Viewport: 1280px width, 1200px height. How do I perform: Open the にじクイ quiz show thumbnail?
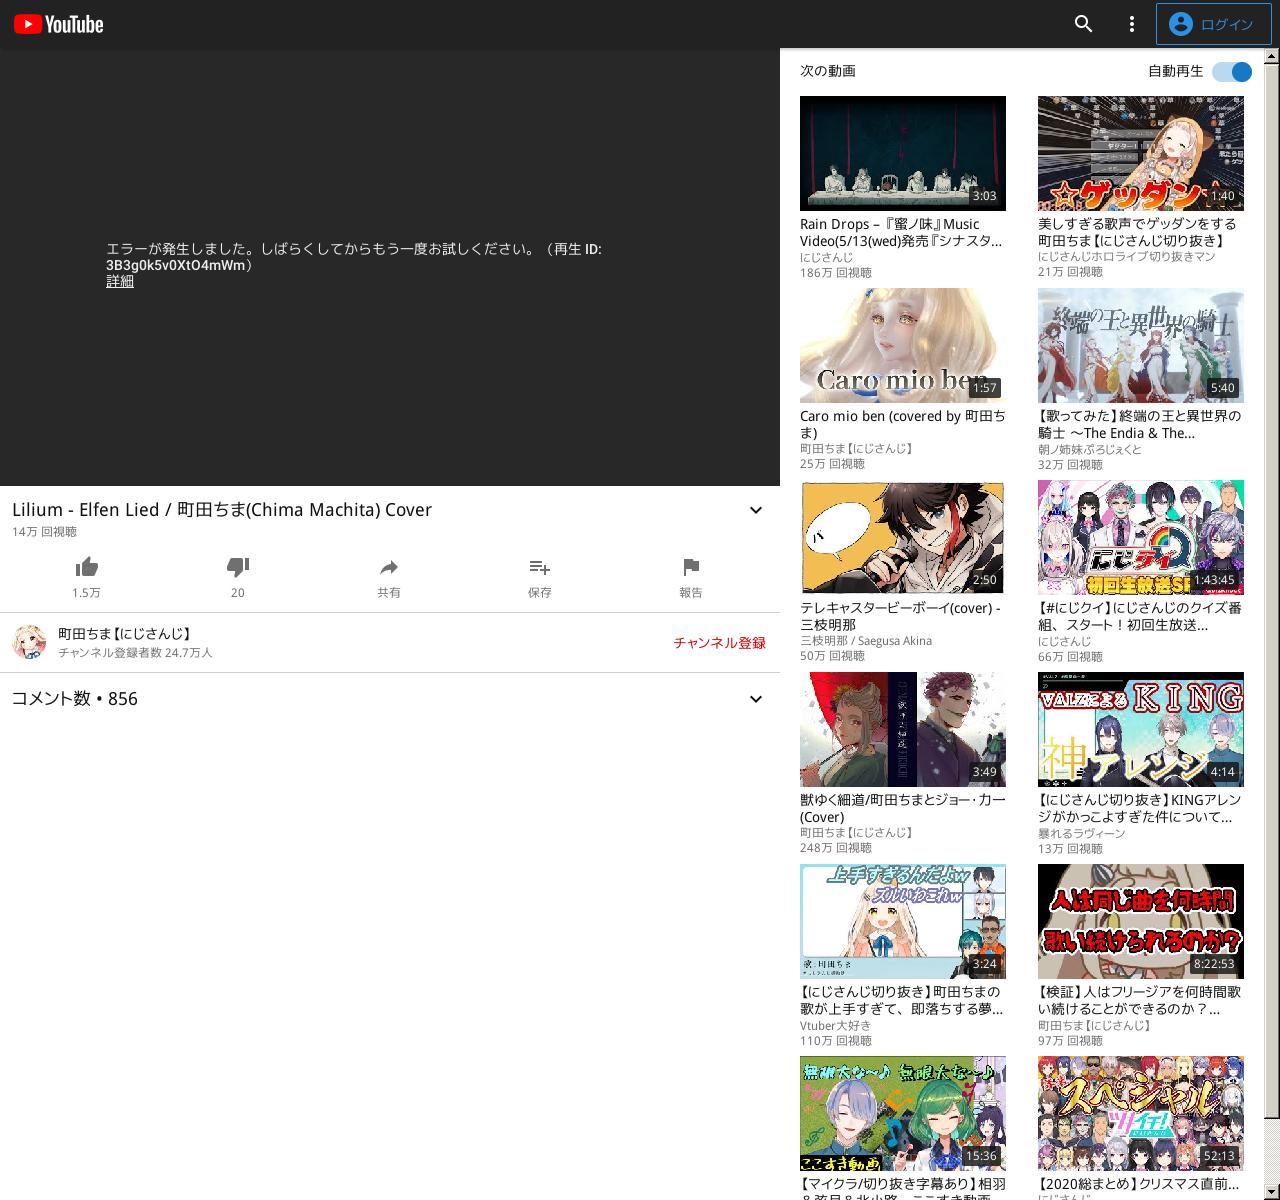1141,537
